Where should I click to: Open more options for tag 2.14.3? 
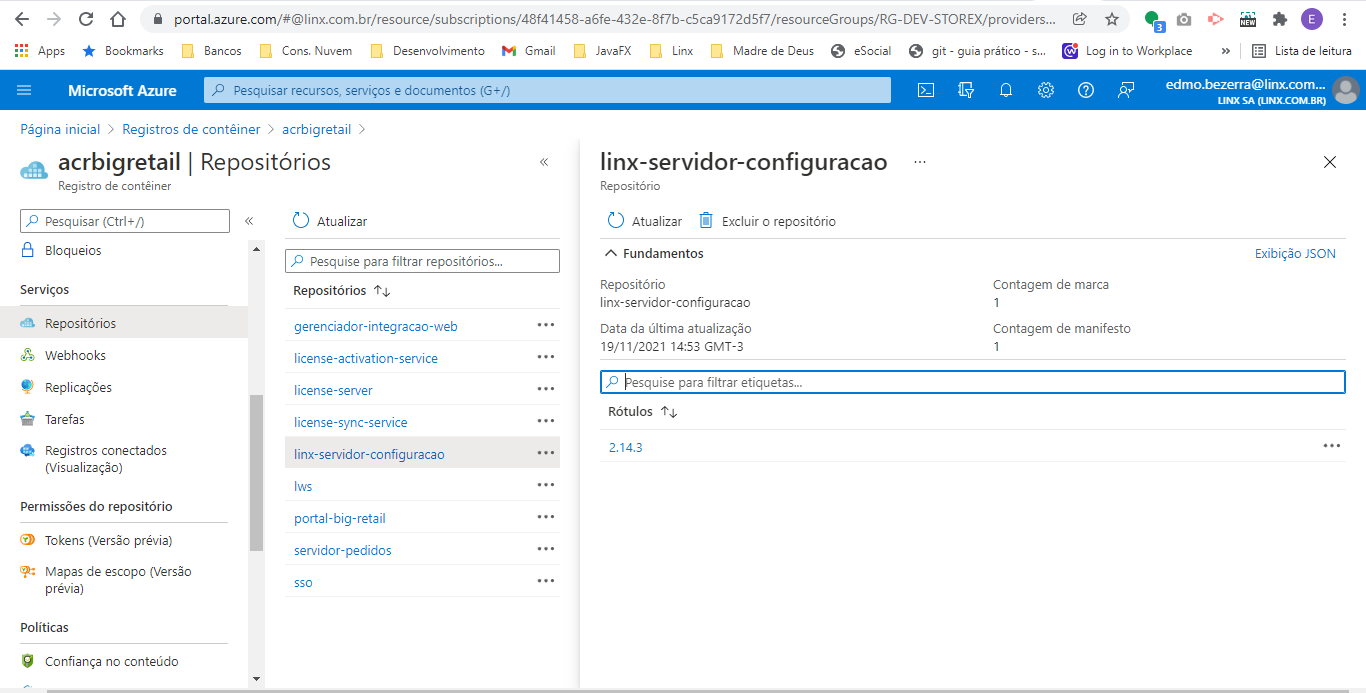point(1331,447)
